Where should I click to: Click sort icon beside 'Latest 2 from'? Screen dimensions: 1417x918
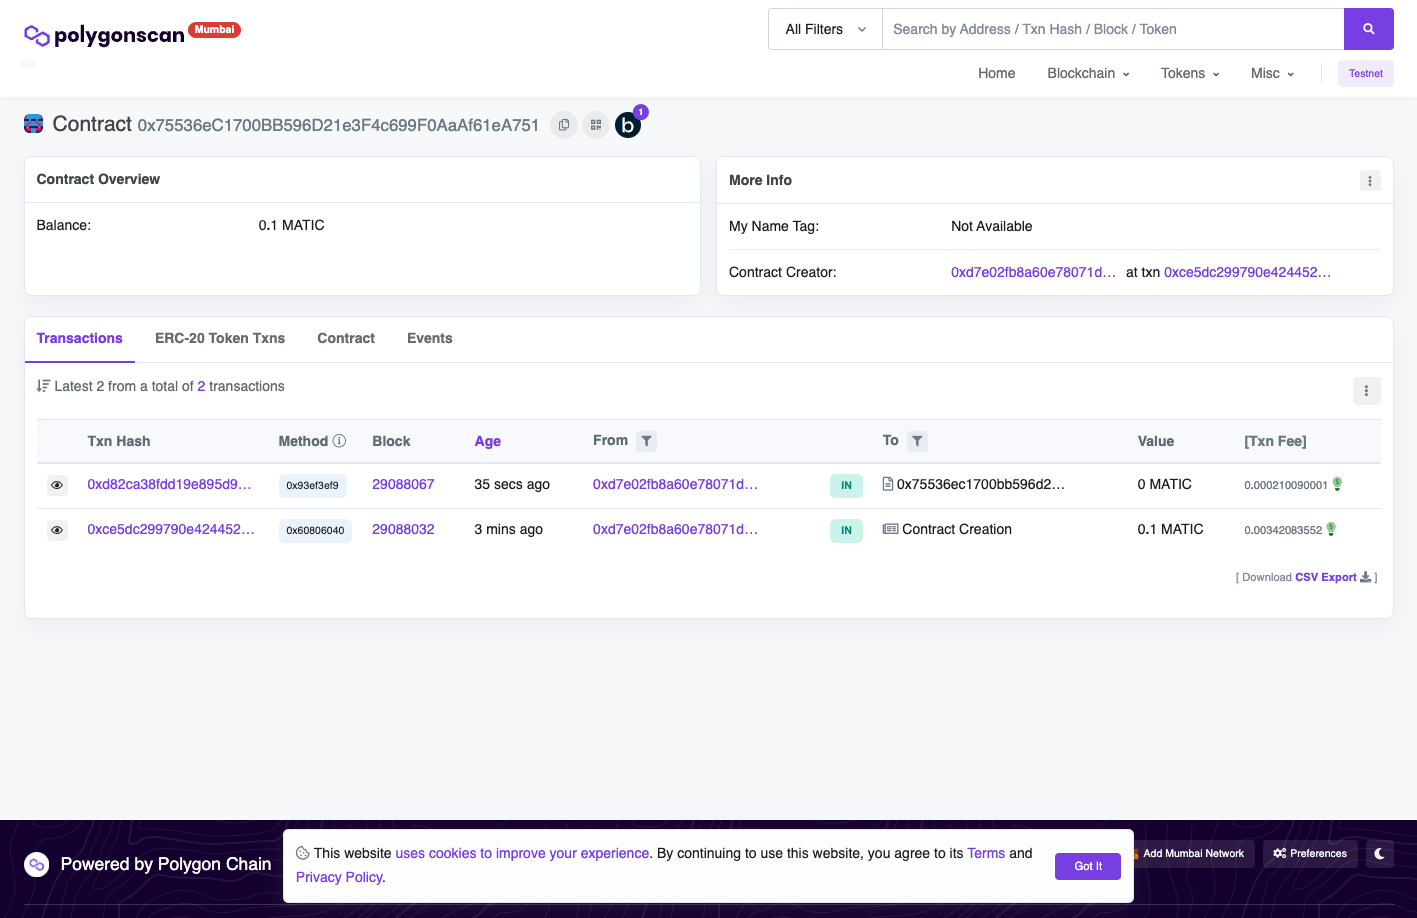coord(43,386)
